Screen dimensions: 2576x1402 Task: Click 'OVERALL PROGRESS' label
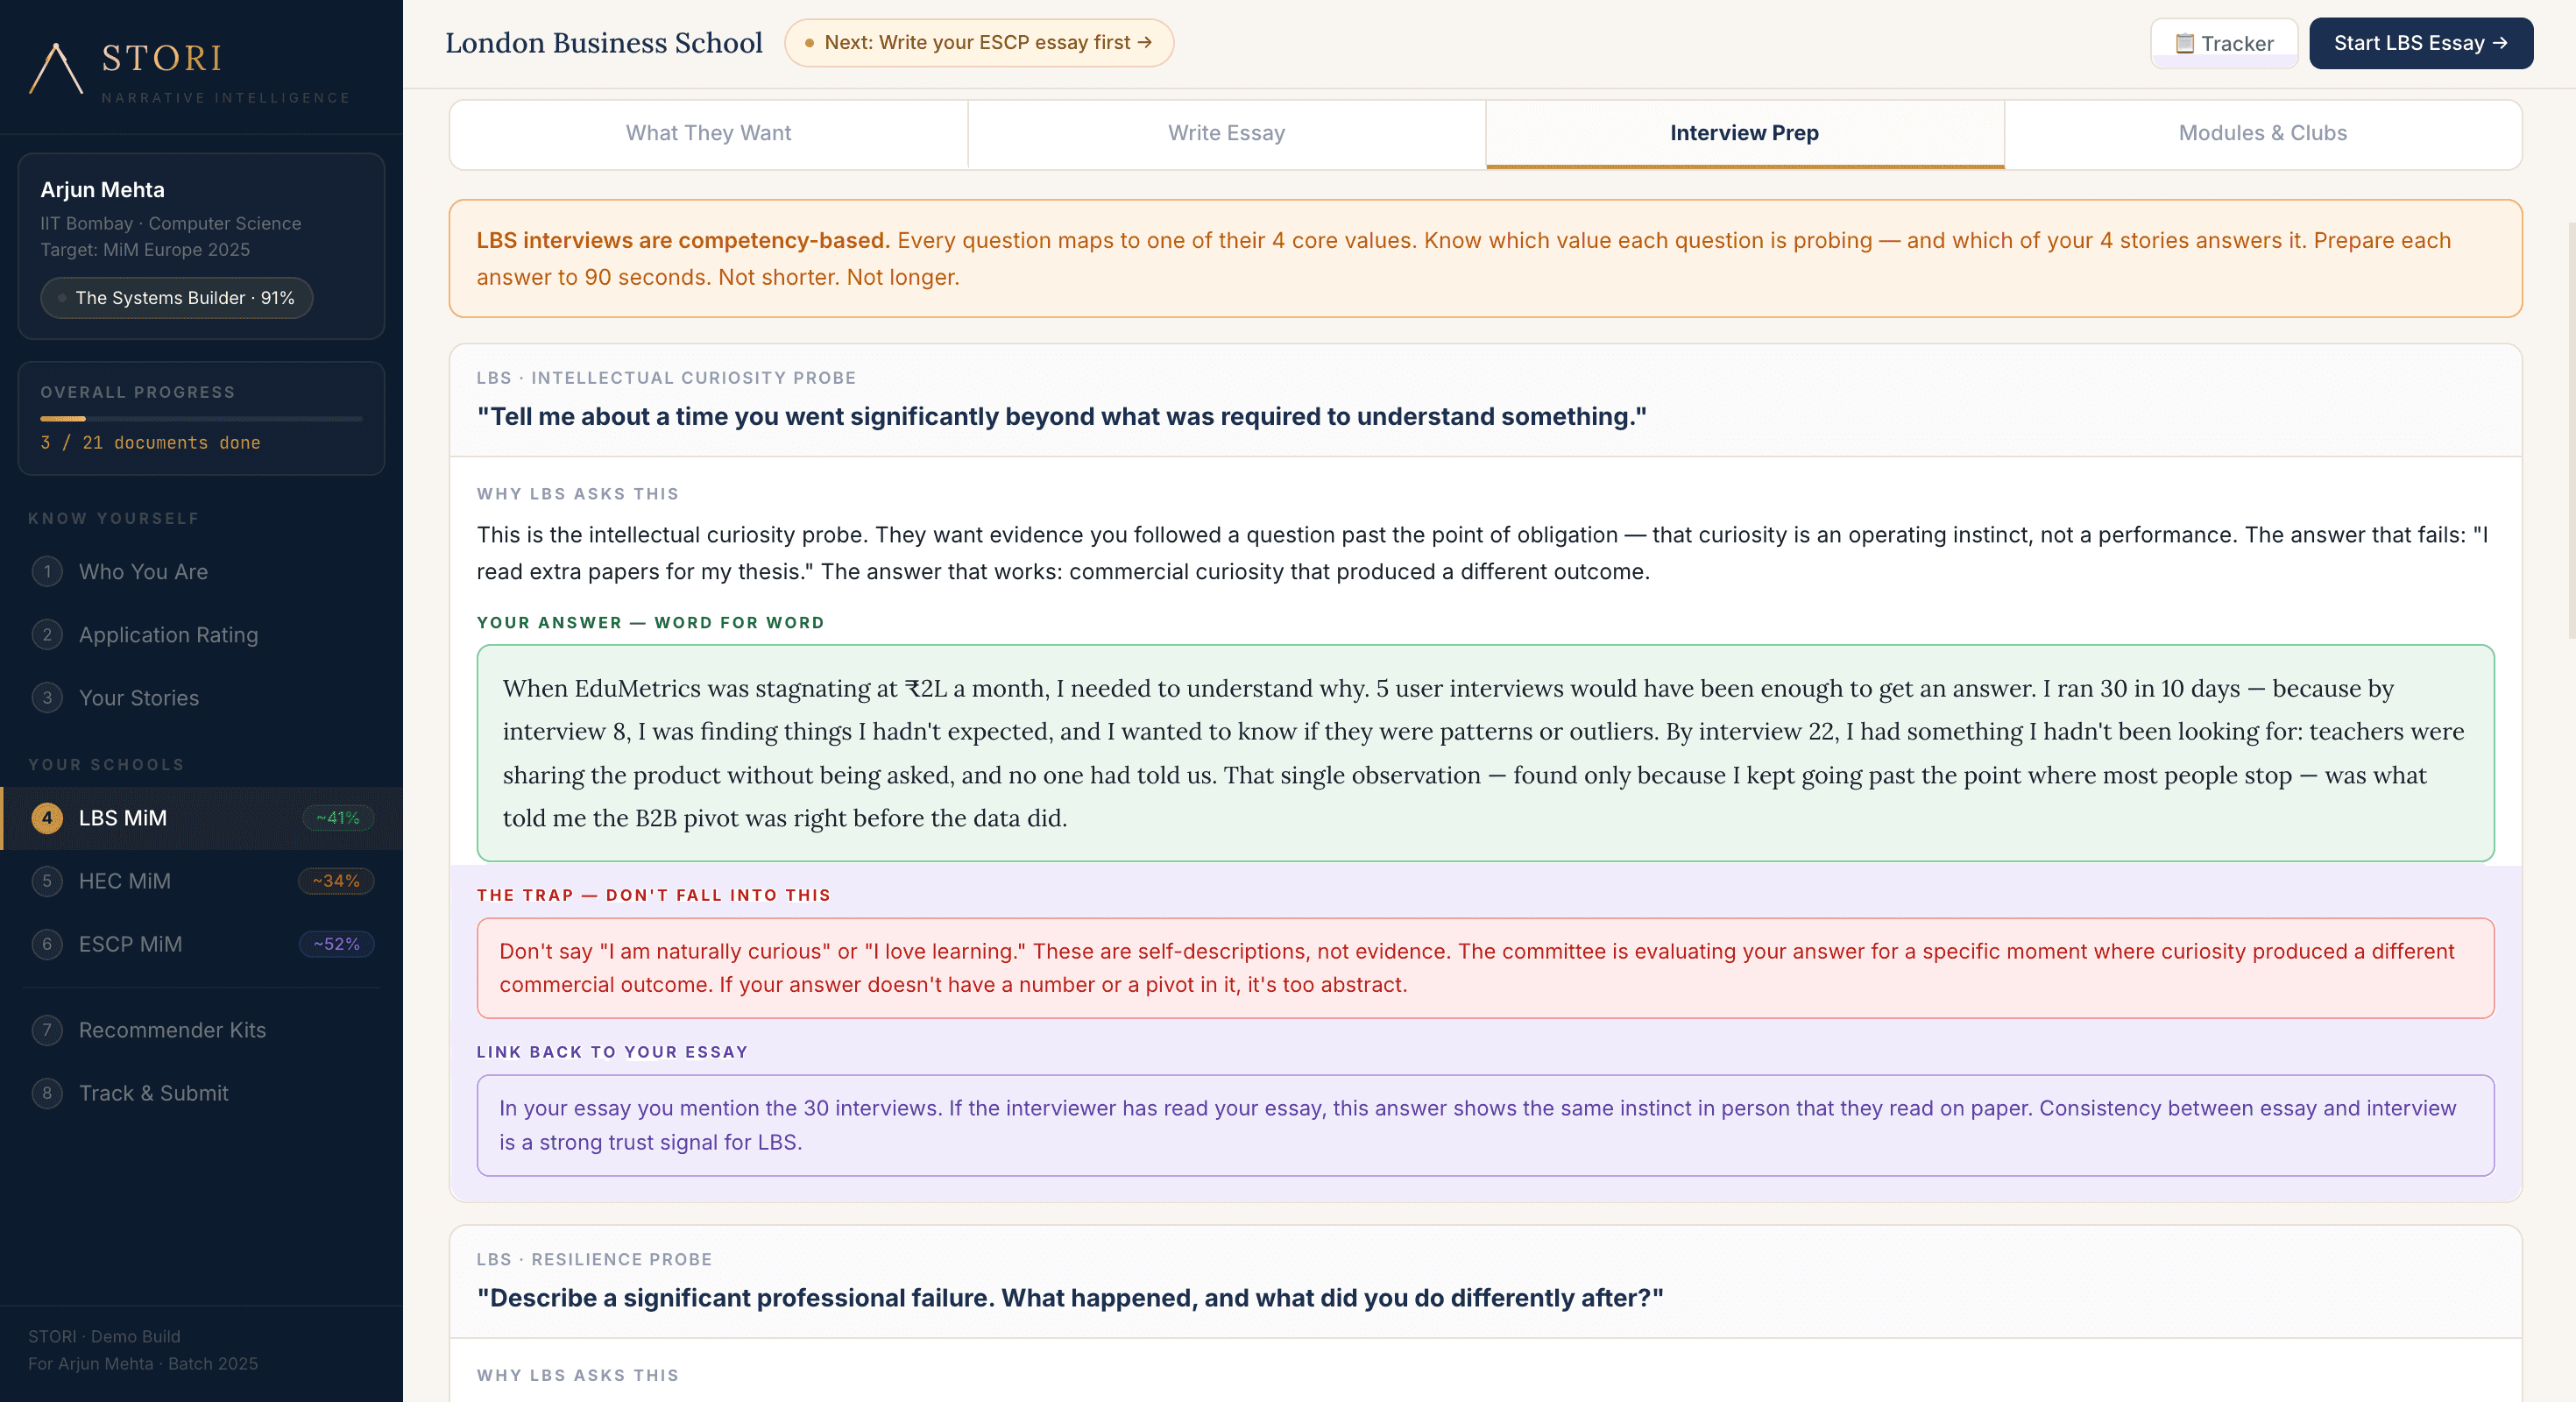tap(137, 393)
